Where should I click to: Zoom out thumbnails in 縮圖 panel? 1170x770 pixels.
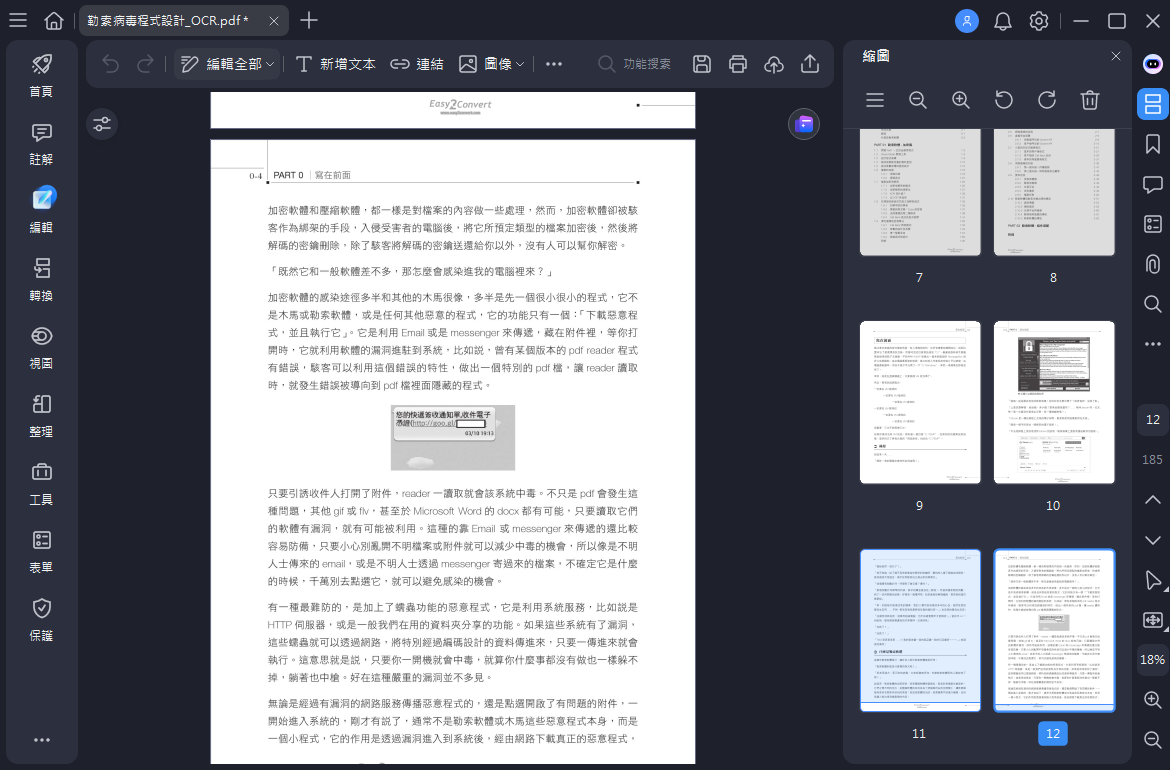pyautogui.click(x=918, y=100)
